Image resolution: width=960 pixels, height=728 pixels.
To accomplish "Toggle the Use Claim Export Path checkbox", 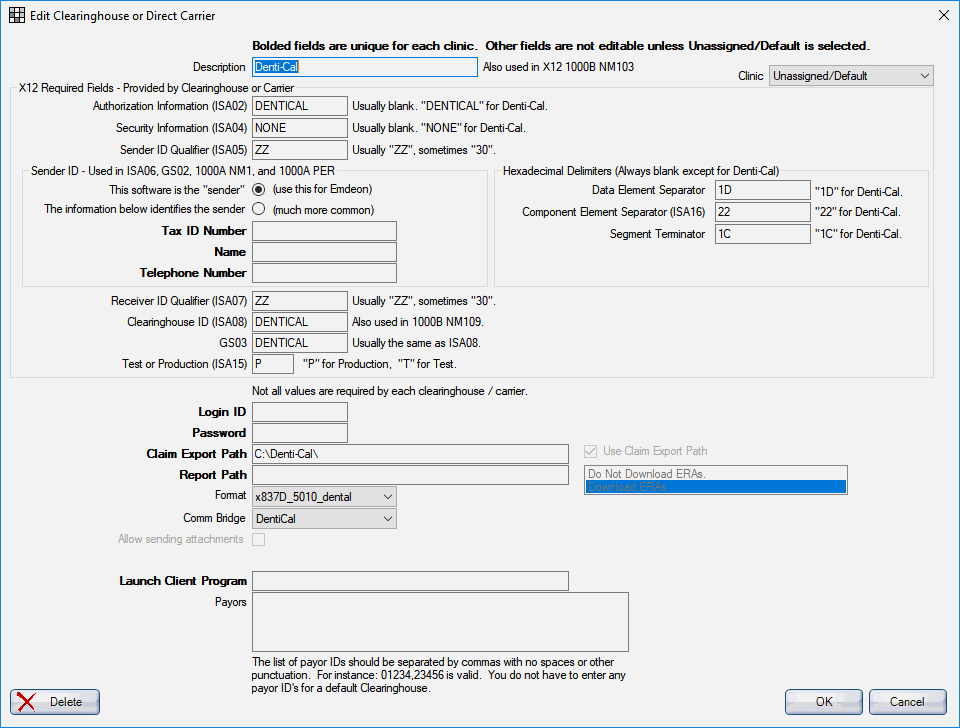I will (590, 451).
